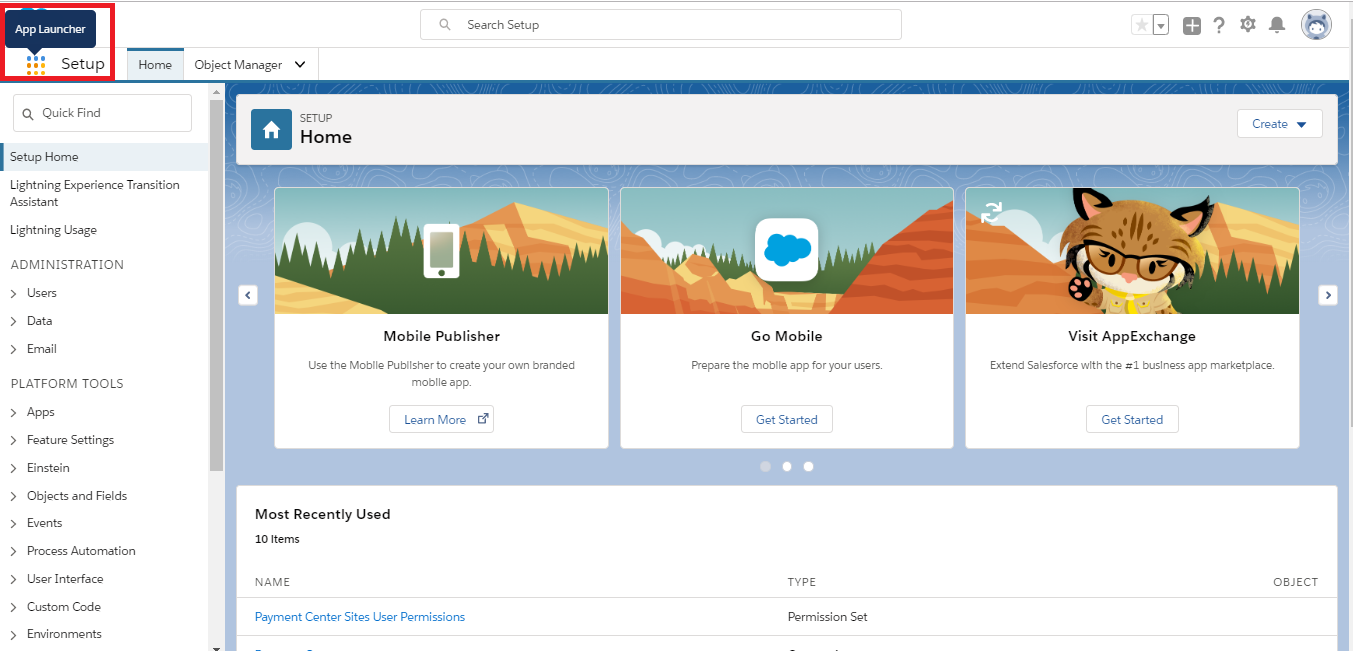This screenshot has width=1353, height=651.
Task: Click the next carousel arrow
Action: point(1327,295)
